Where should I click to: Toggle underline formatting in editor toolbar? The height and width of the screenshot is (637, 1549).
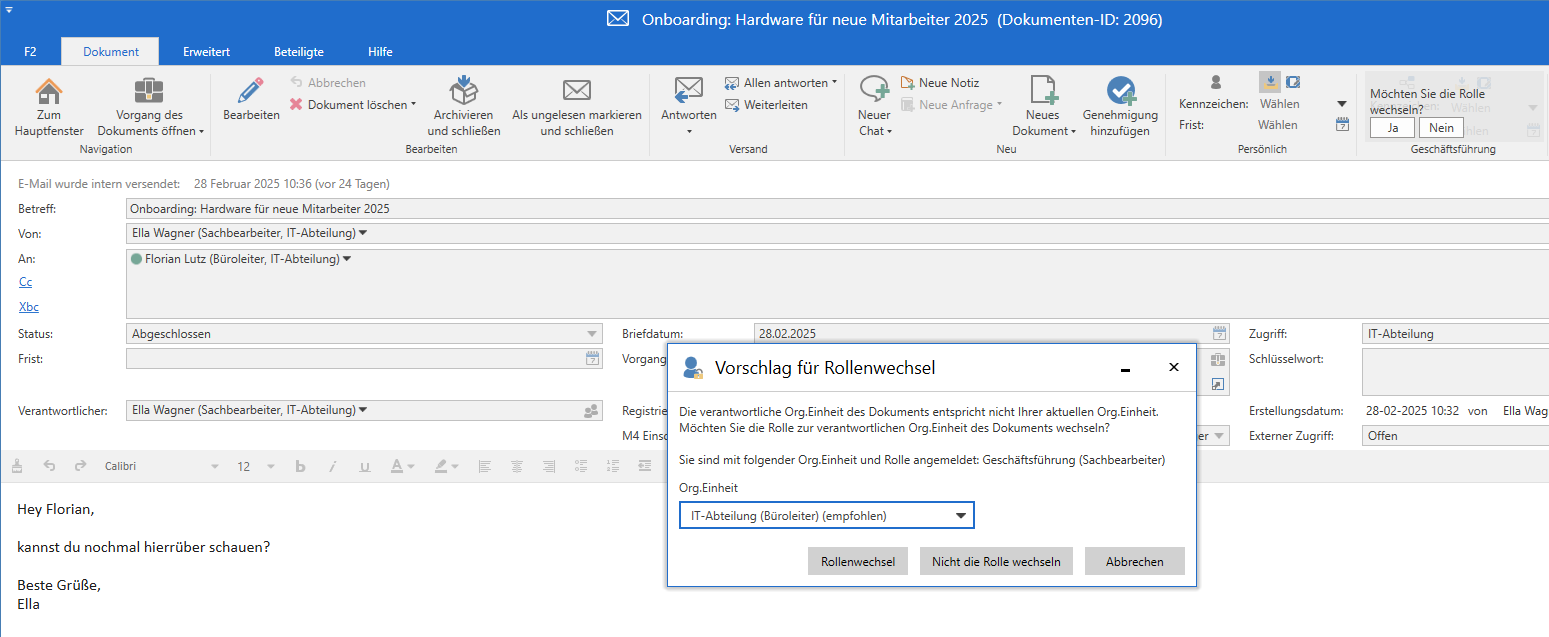(x=364, y=467)
